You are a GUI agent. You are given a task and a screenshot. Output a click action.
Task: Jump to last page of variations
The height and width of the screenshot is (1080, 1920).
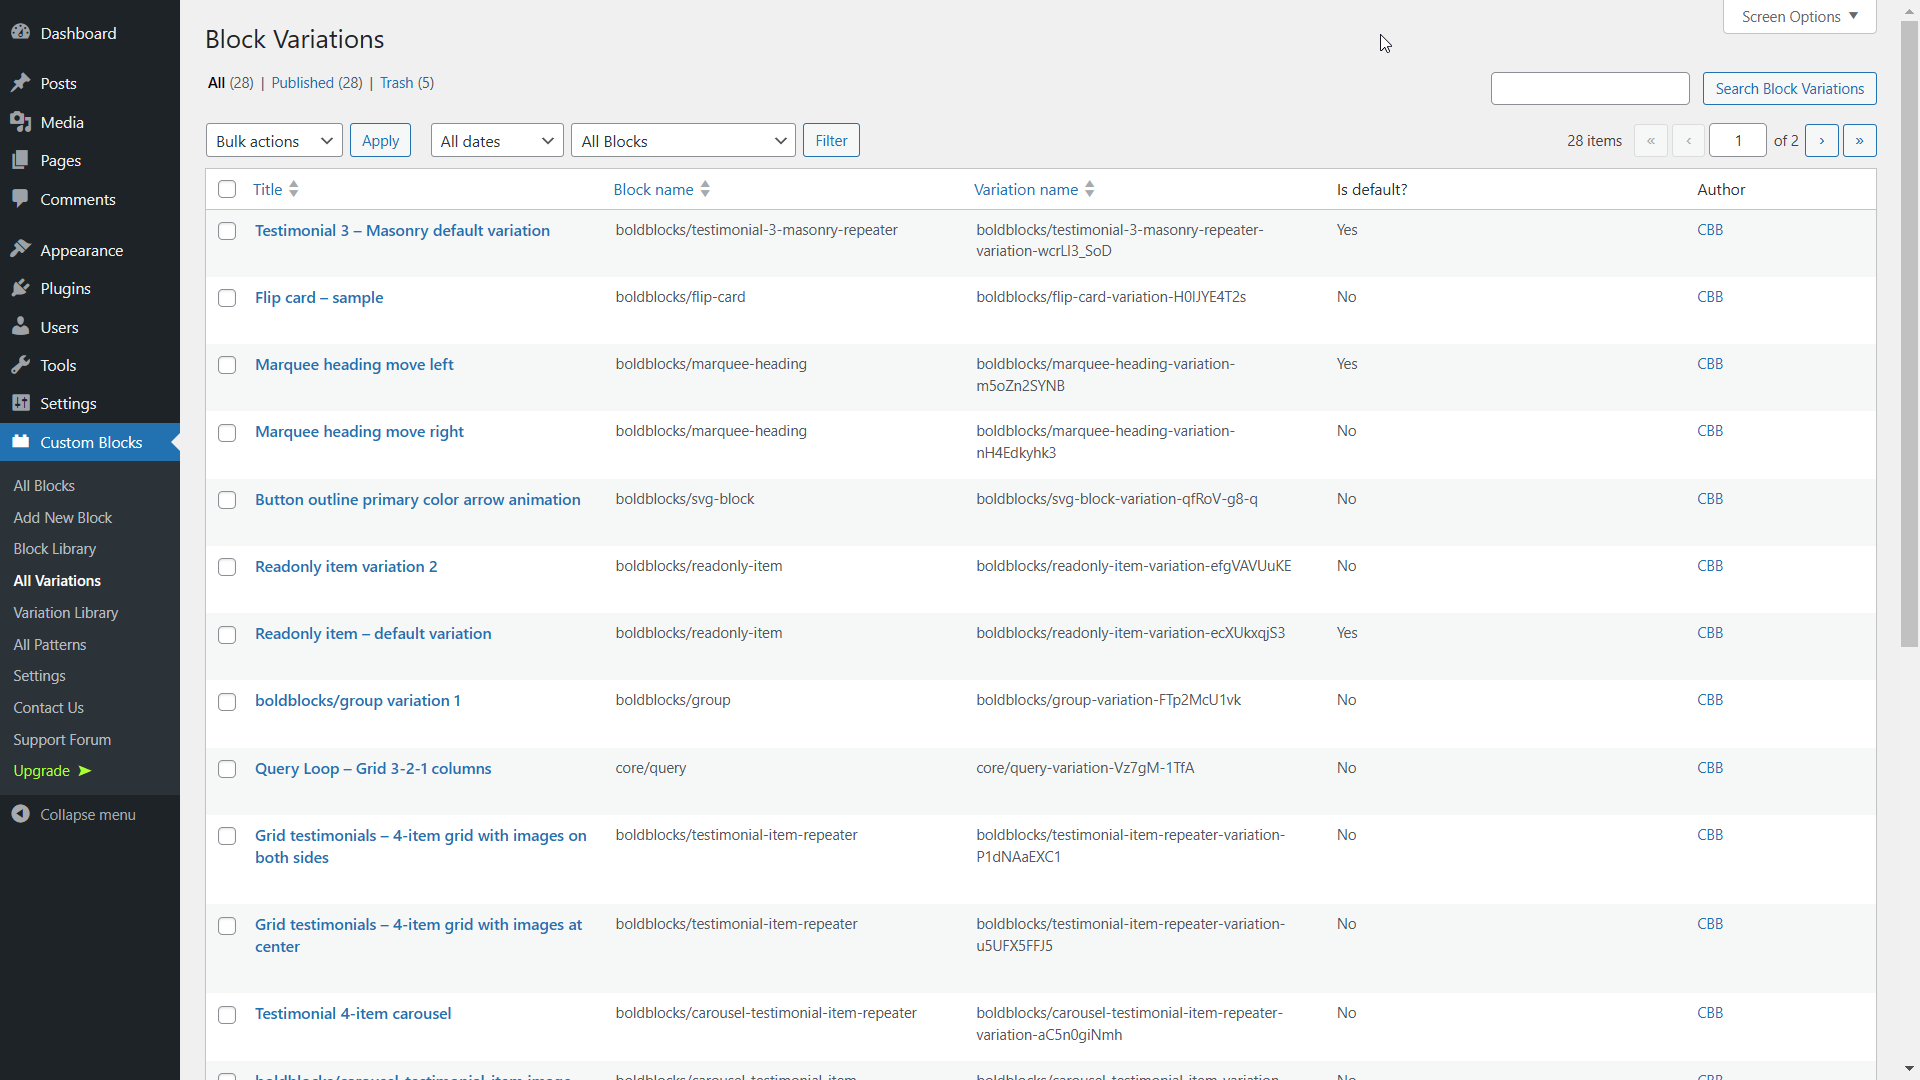tap(1860, 141)
